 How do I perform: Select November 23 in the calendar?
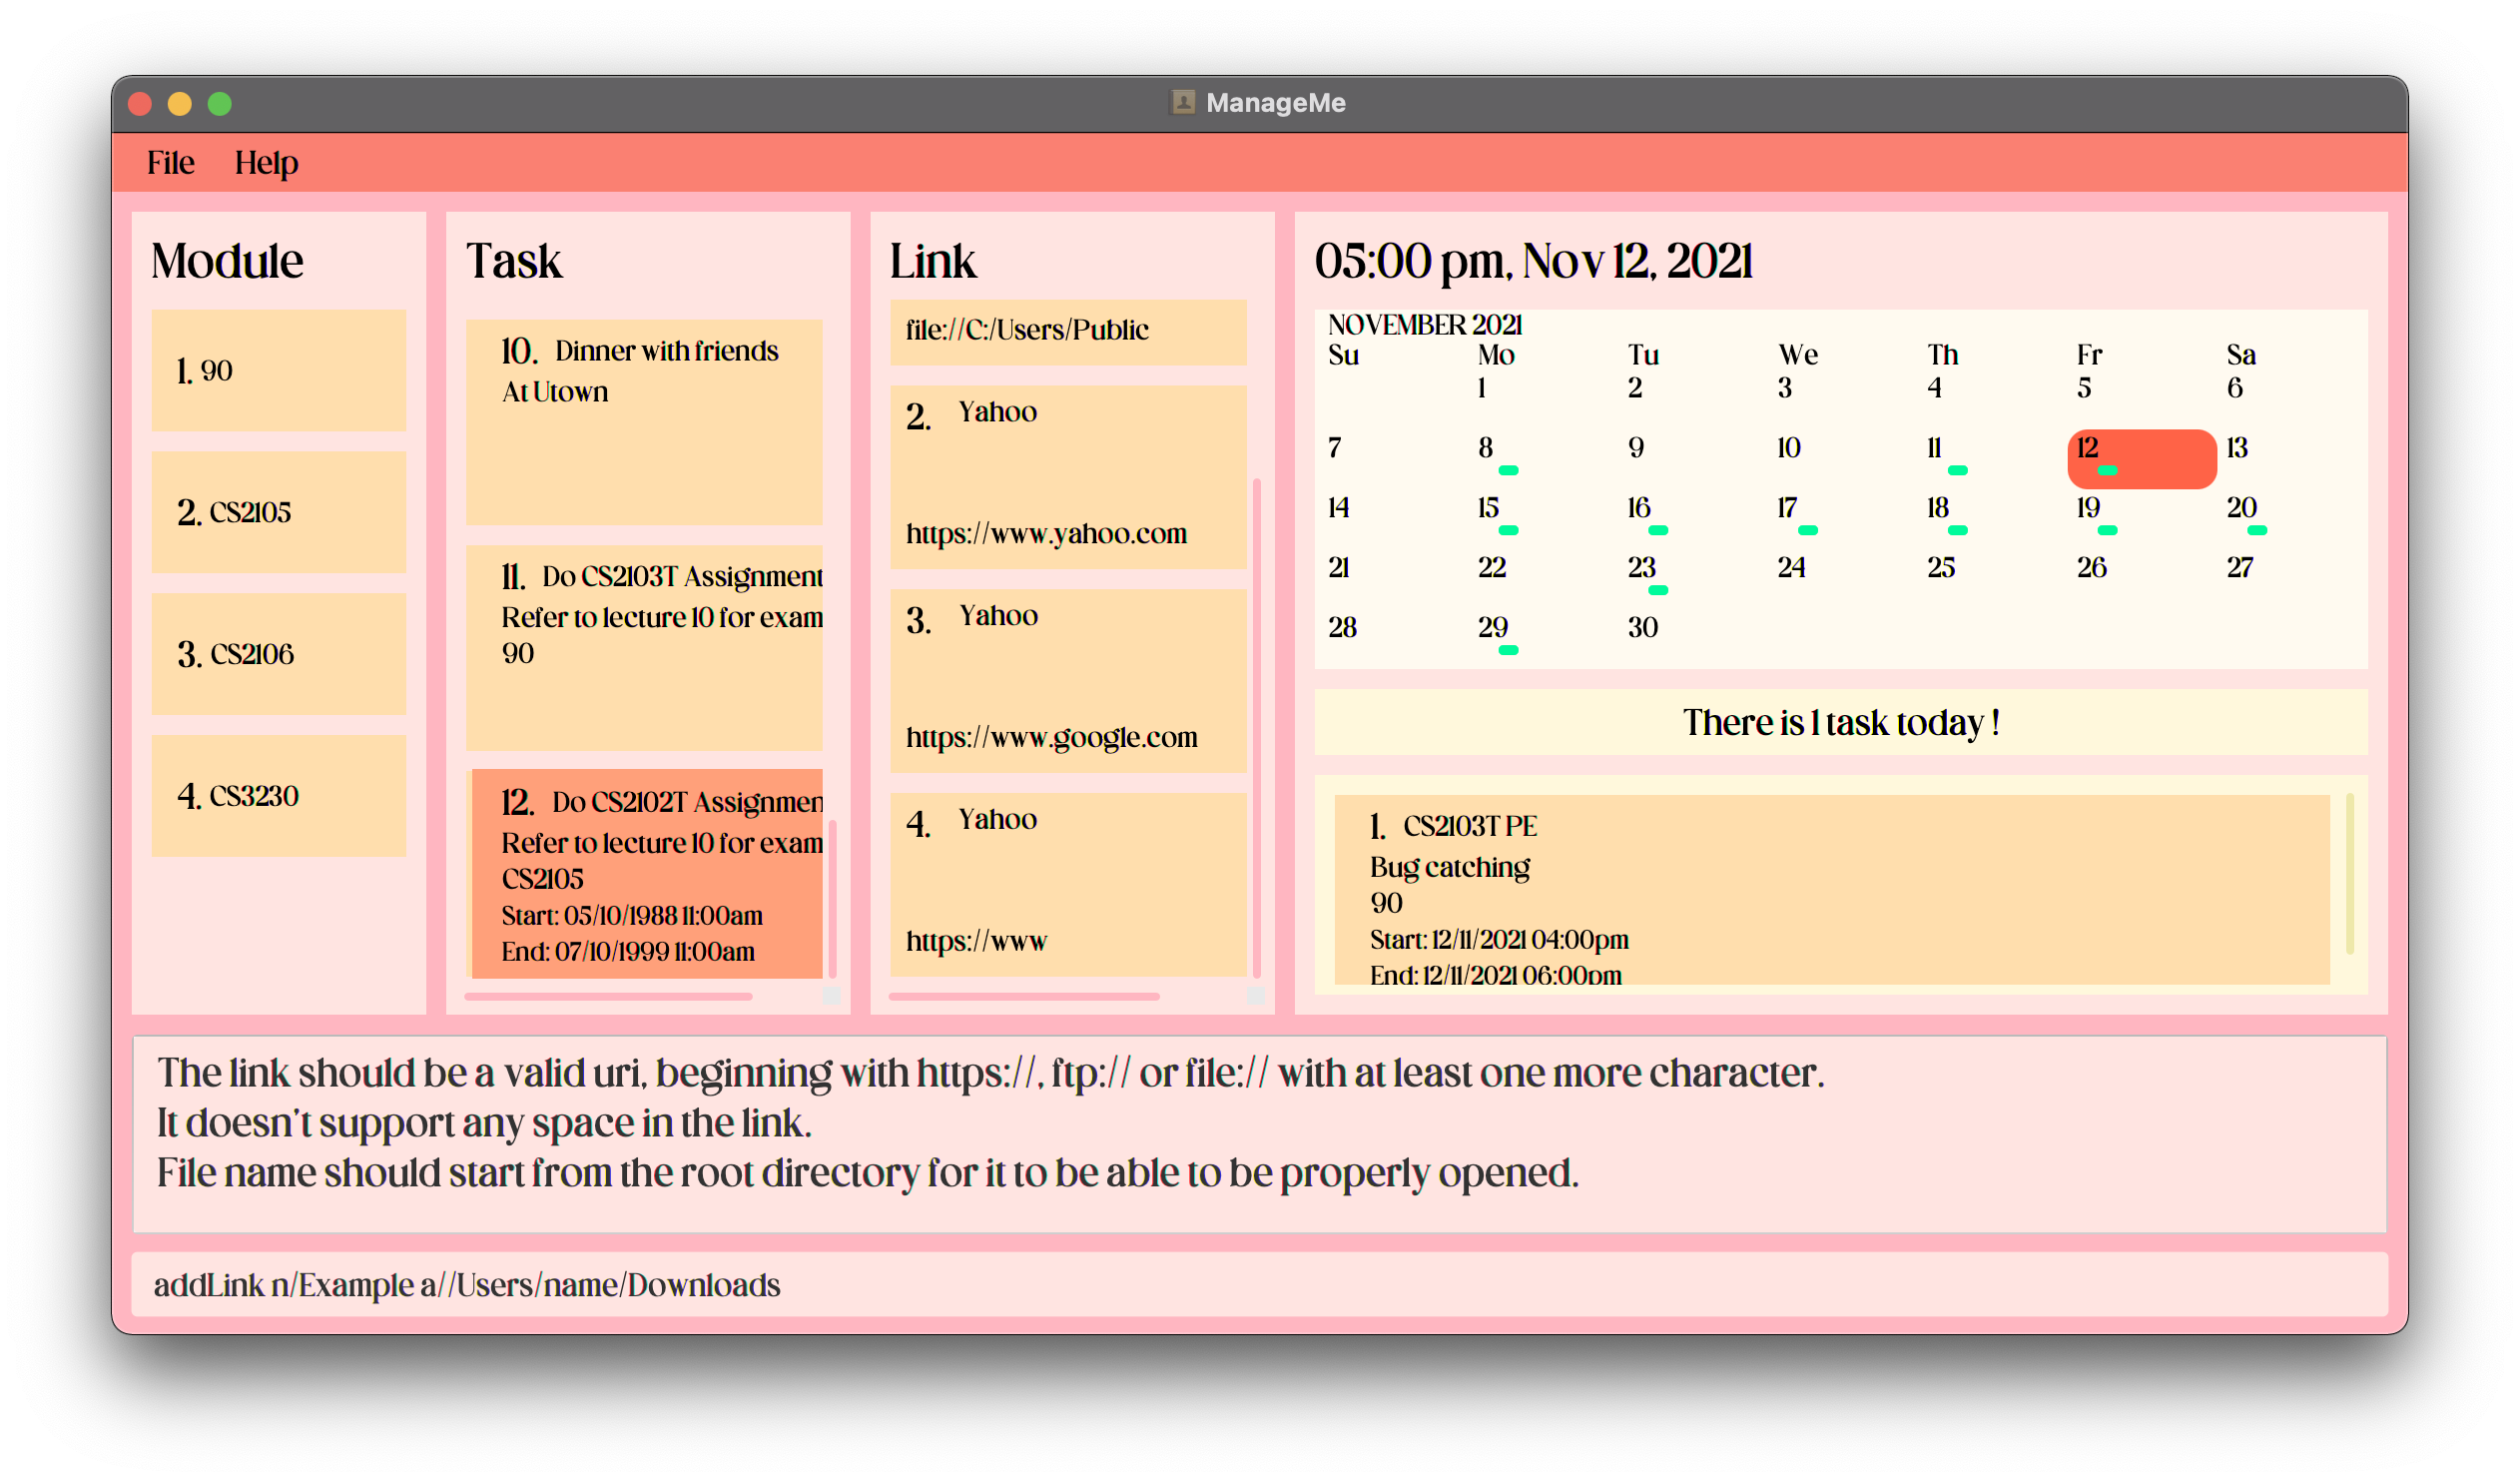(x=1641, y=568)
